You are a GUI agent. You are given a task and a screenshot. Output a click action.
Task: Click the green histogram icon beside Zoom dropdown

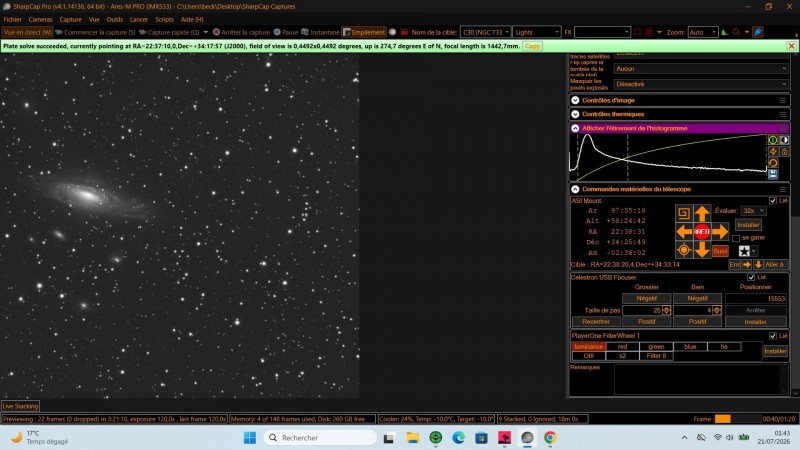[x=724, y=32]
